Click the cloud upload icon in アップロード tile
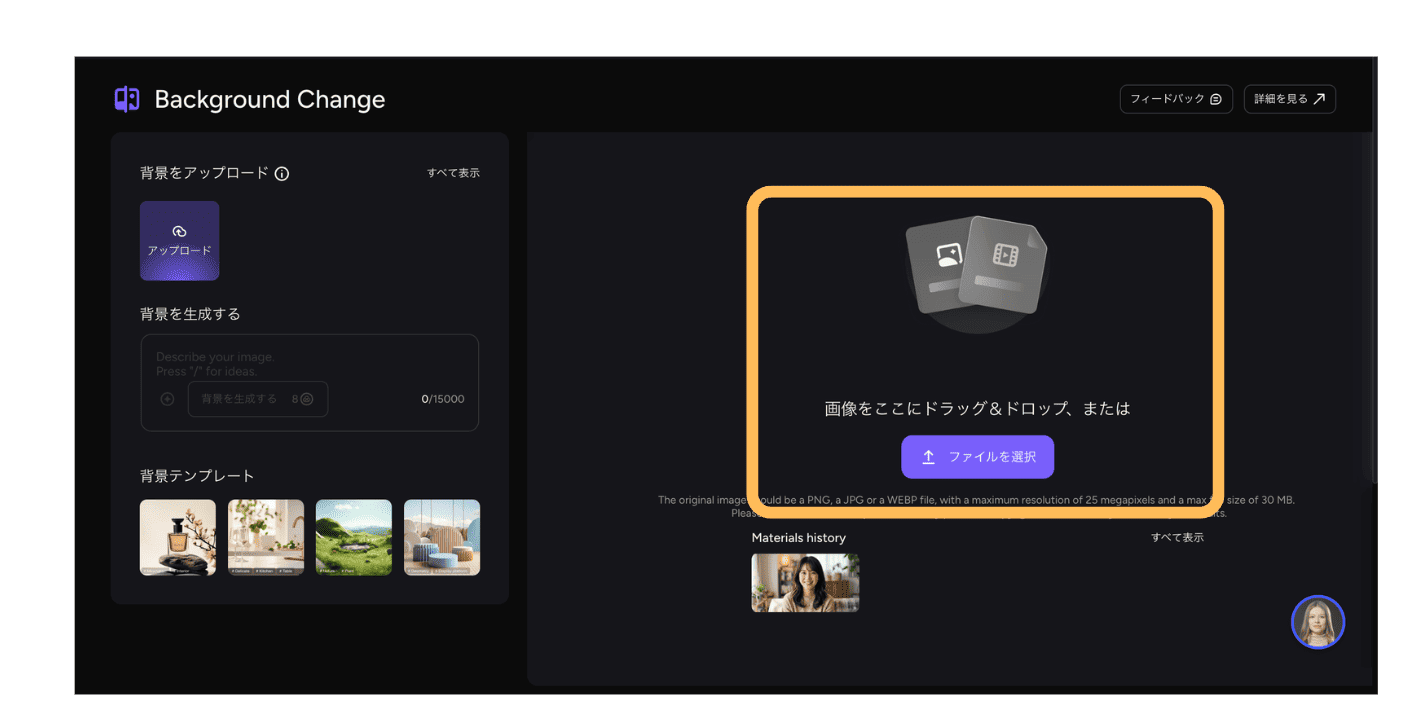 (179, 232)
